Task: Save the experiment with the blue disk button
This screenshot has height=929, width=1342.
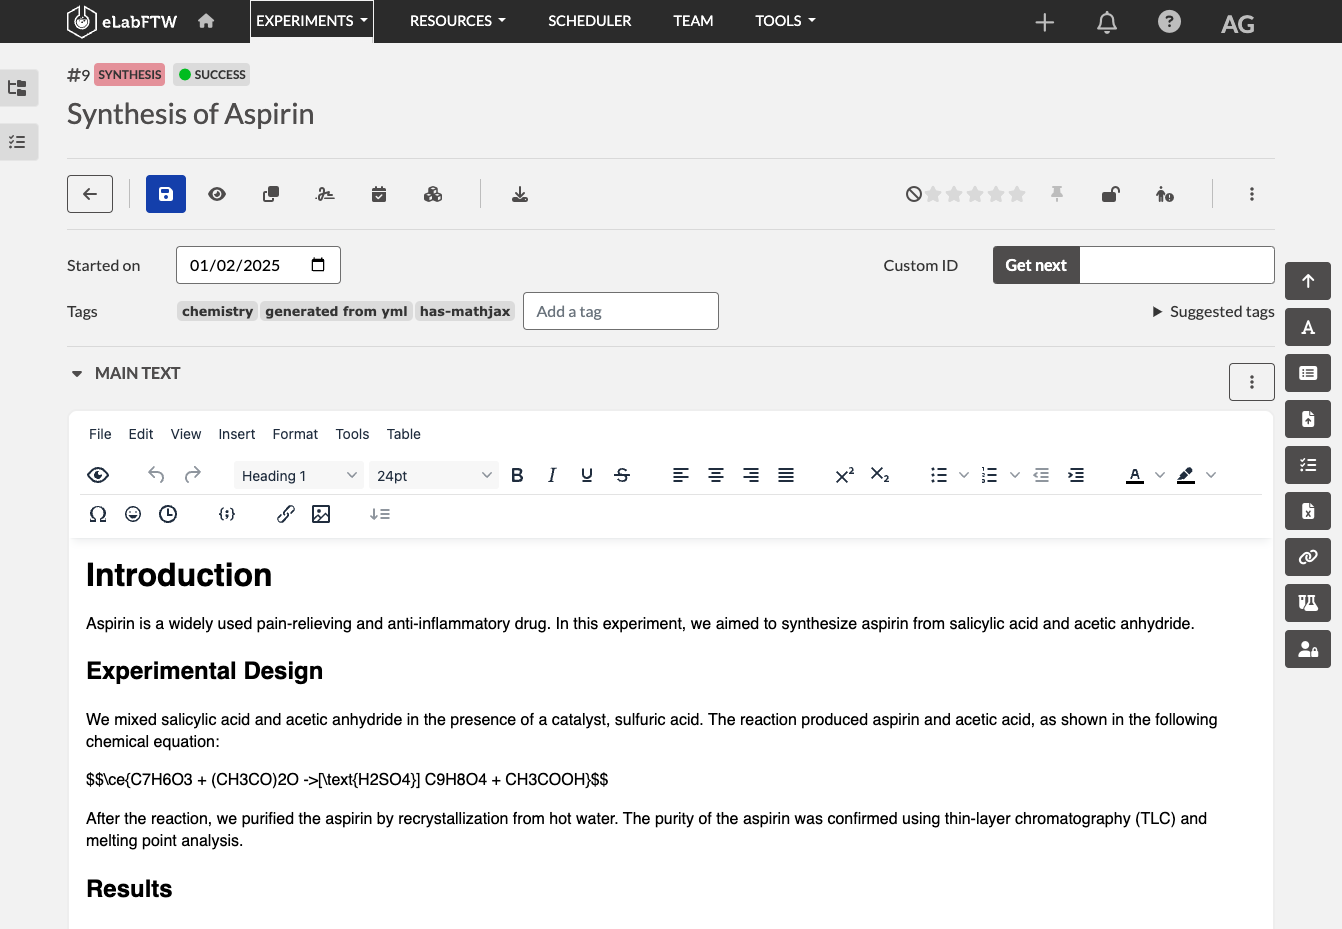Action: tap(166, 194)
